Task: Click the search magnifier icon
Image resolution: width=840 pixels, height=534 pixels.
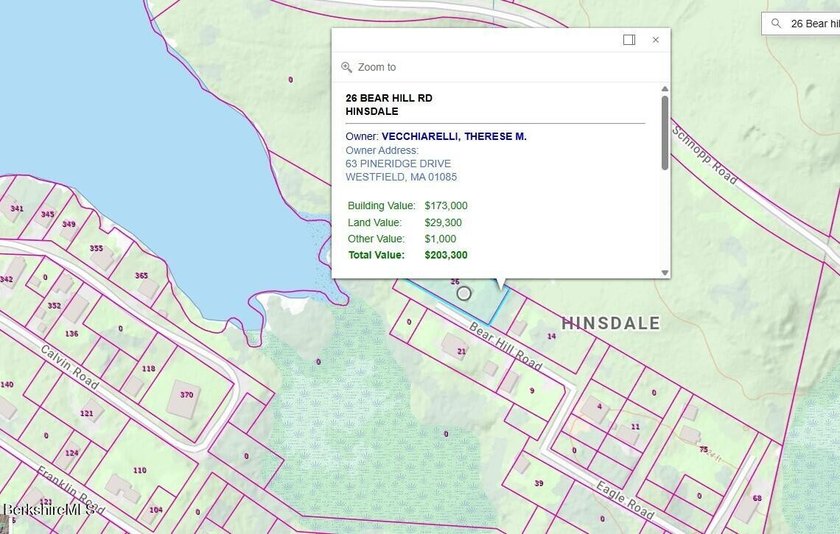Action: click(x=776, y=24)
